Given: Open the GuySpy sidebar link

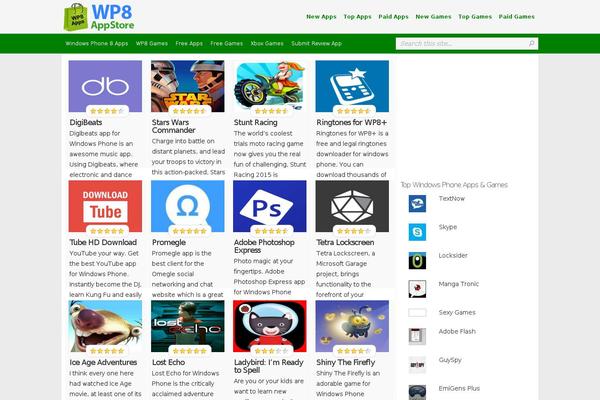Looking at the screenshot, I should [x=450, y=360].
